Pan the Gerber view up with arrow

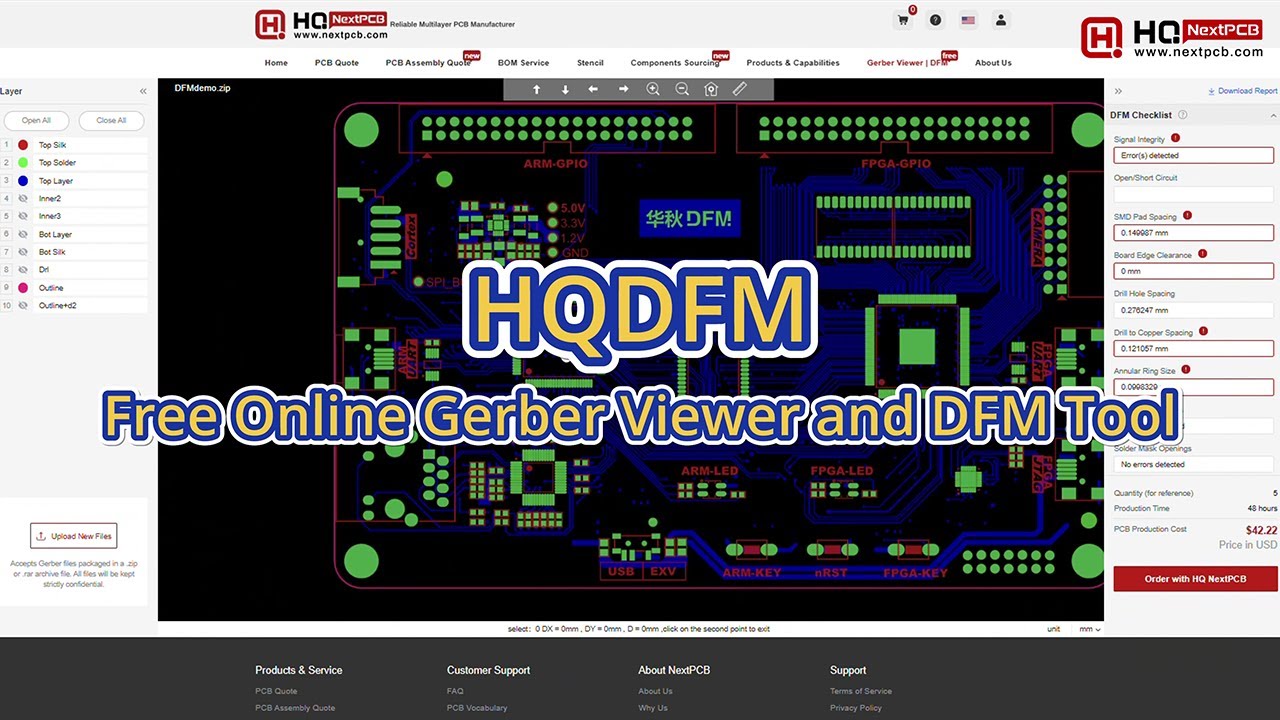pos(536,89)
